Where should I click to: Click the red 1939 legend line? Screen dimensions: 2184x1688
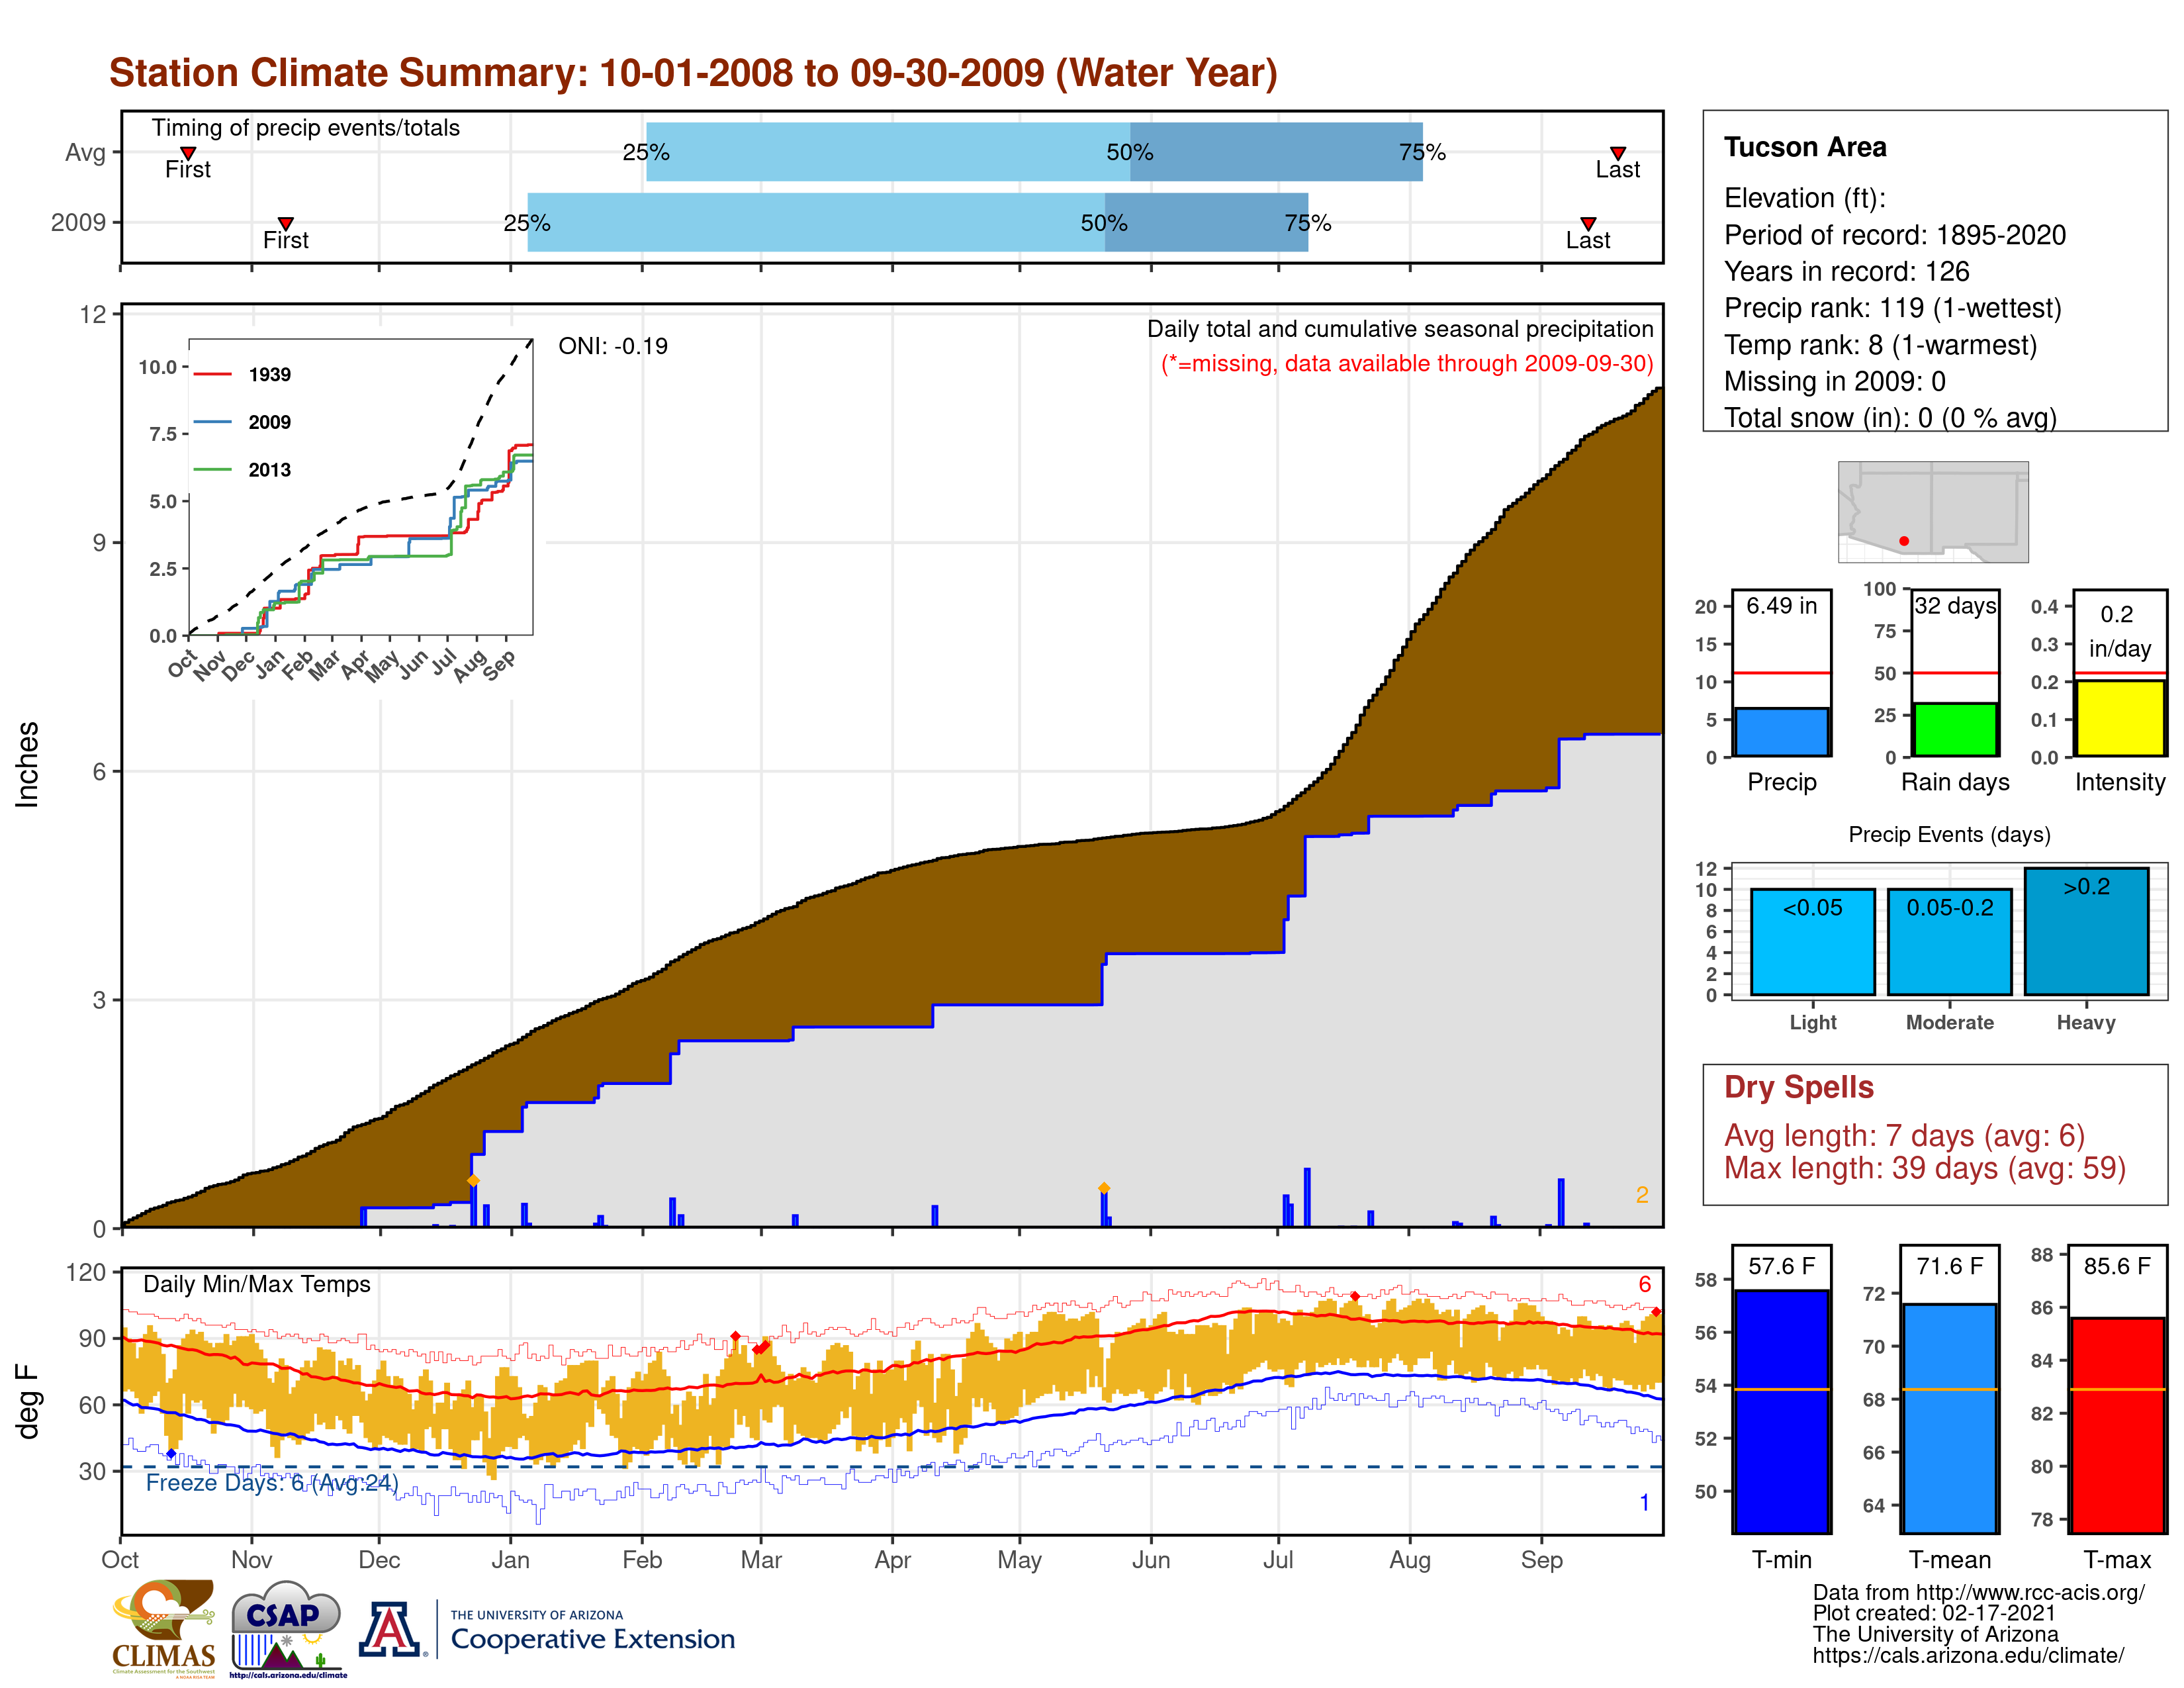[213, 374]
